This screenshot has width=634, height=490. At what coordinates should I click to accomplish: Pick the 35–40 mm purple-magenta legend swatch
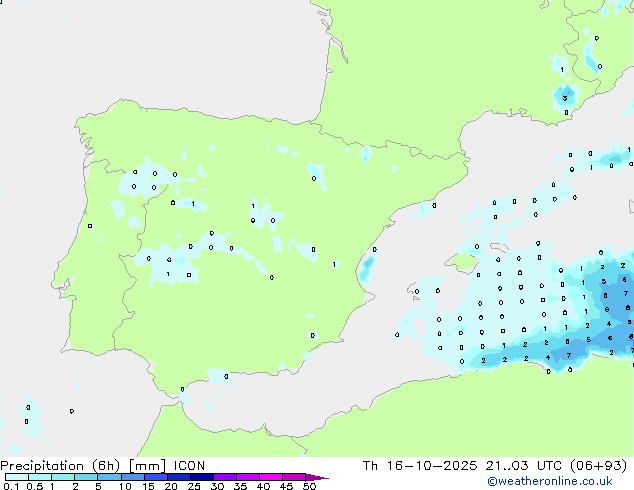247,477
